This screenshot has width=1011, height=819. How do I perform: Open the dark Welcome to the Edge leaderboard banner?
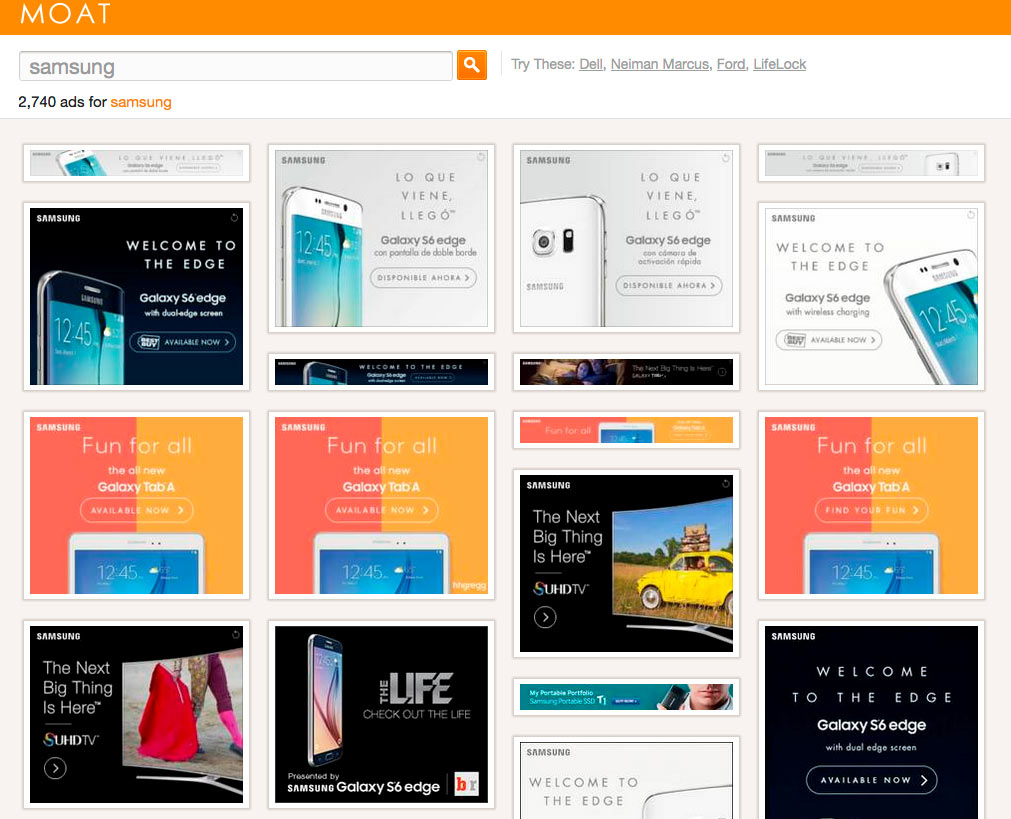click(382, 372)
